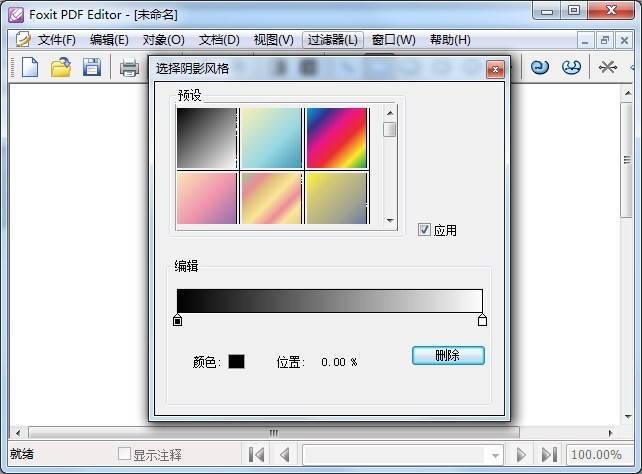The image size is (642, 474).
Task: Go to next page in status bar
Action: click(521, 454)
